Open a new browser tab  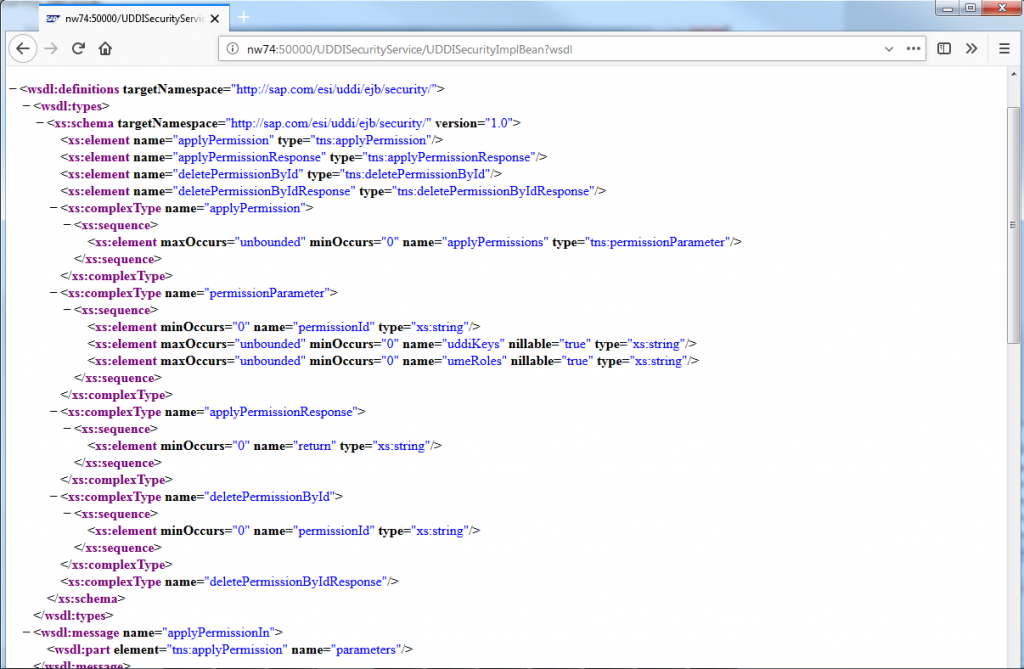pyautogui.click(x=244, y=18)
